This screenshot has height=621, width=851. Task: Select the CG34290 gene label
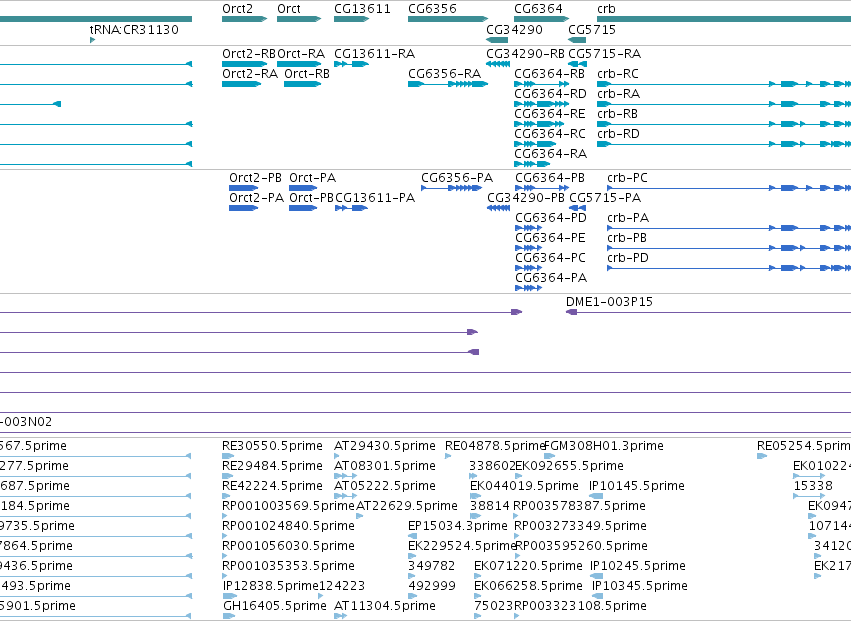click(514, 29)
